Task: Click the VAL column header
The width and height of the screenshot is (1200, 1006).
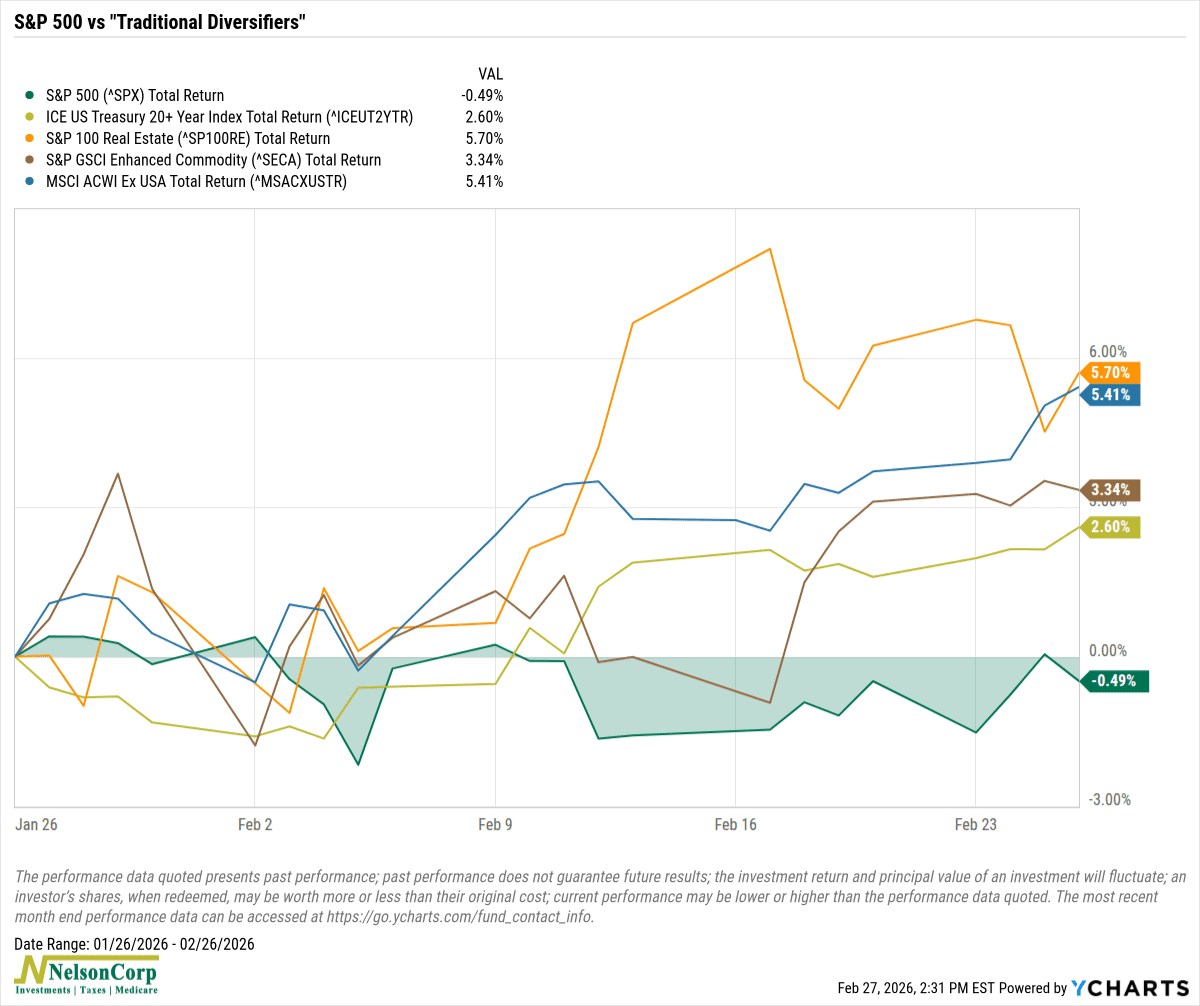Action: (490, 74)
